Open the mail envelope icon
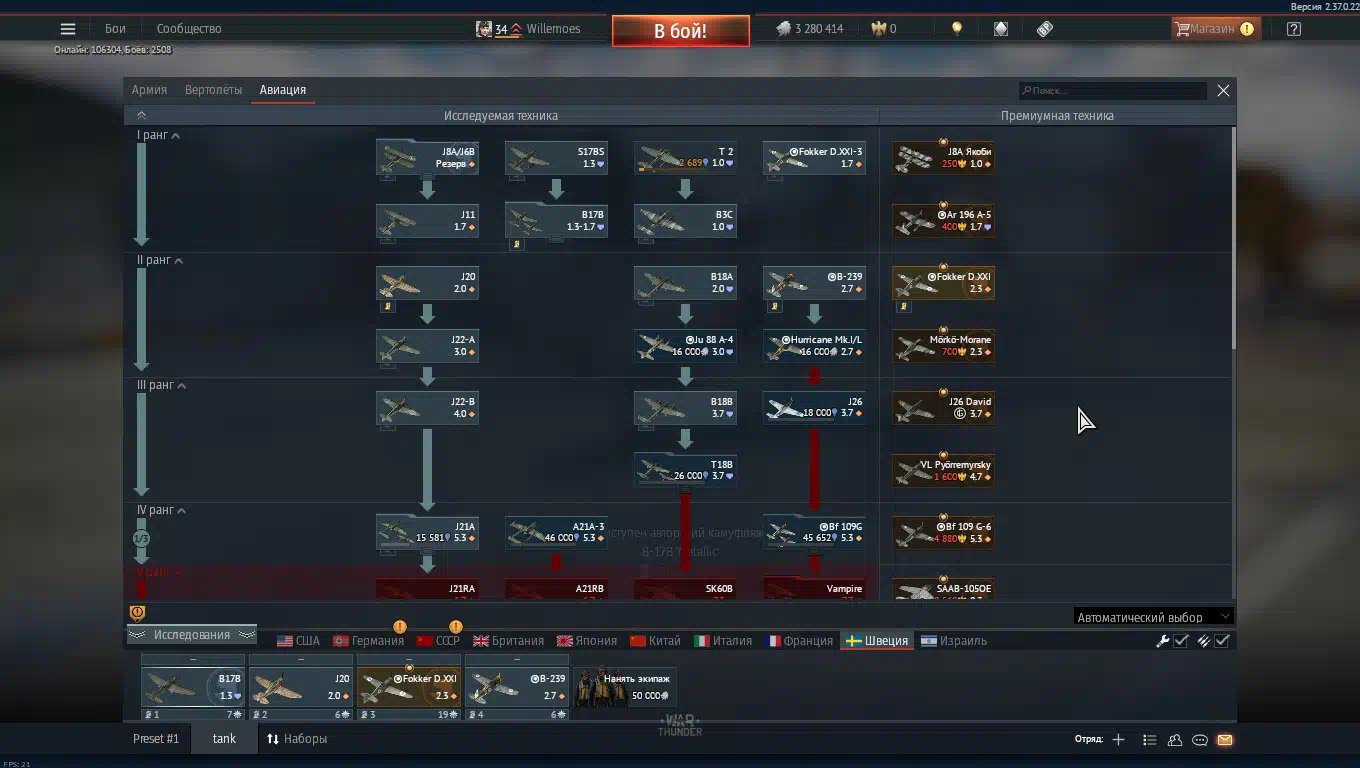The height and width of the screenshot is (768, 1360). [1225, 740]
